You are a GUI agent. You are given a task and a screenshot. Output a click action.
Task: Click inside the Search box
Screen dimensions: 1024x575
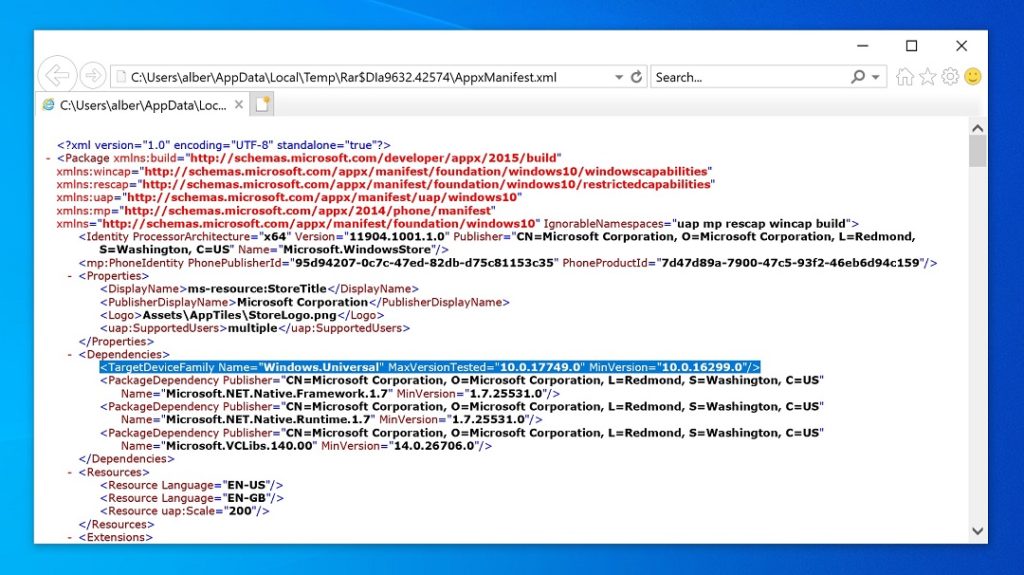[x=750, y=77]
